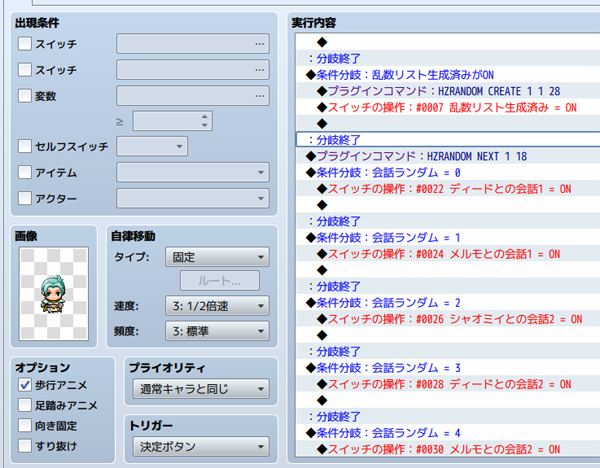Enable the first スイッチ condition checkbox

[x=25, y=44]
